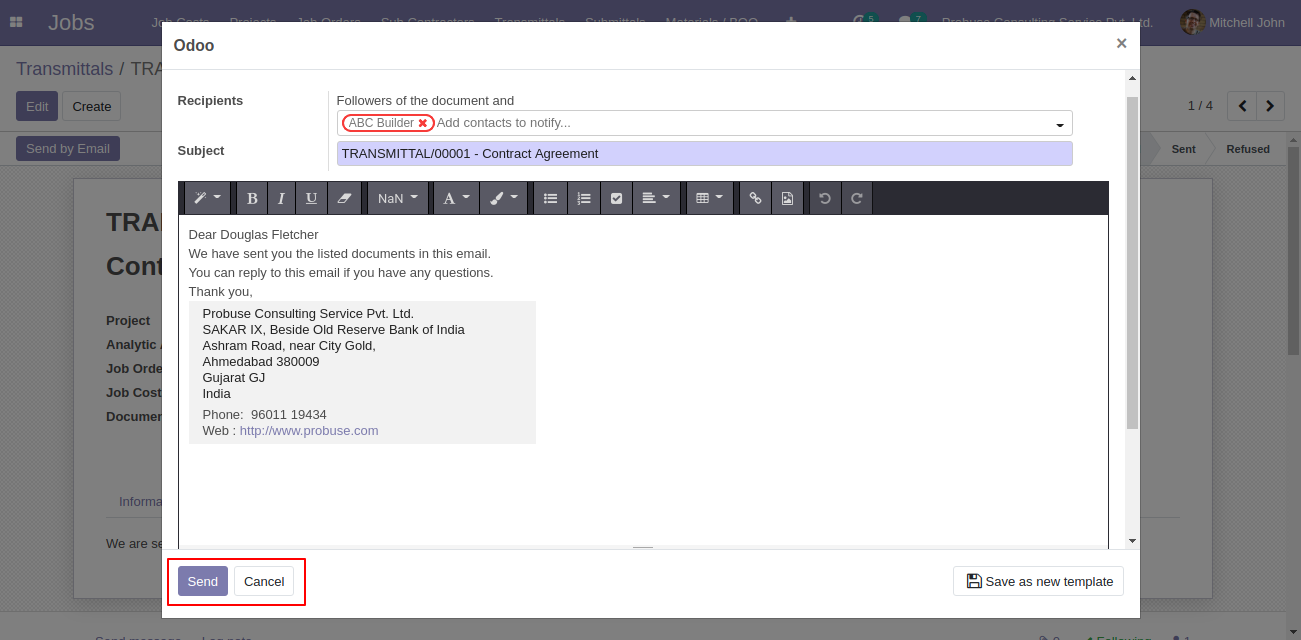Click the Subject input field
The width and height of the screenshot is (1301, 640).
tap(705, 153)
